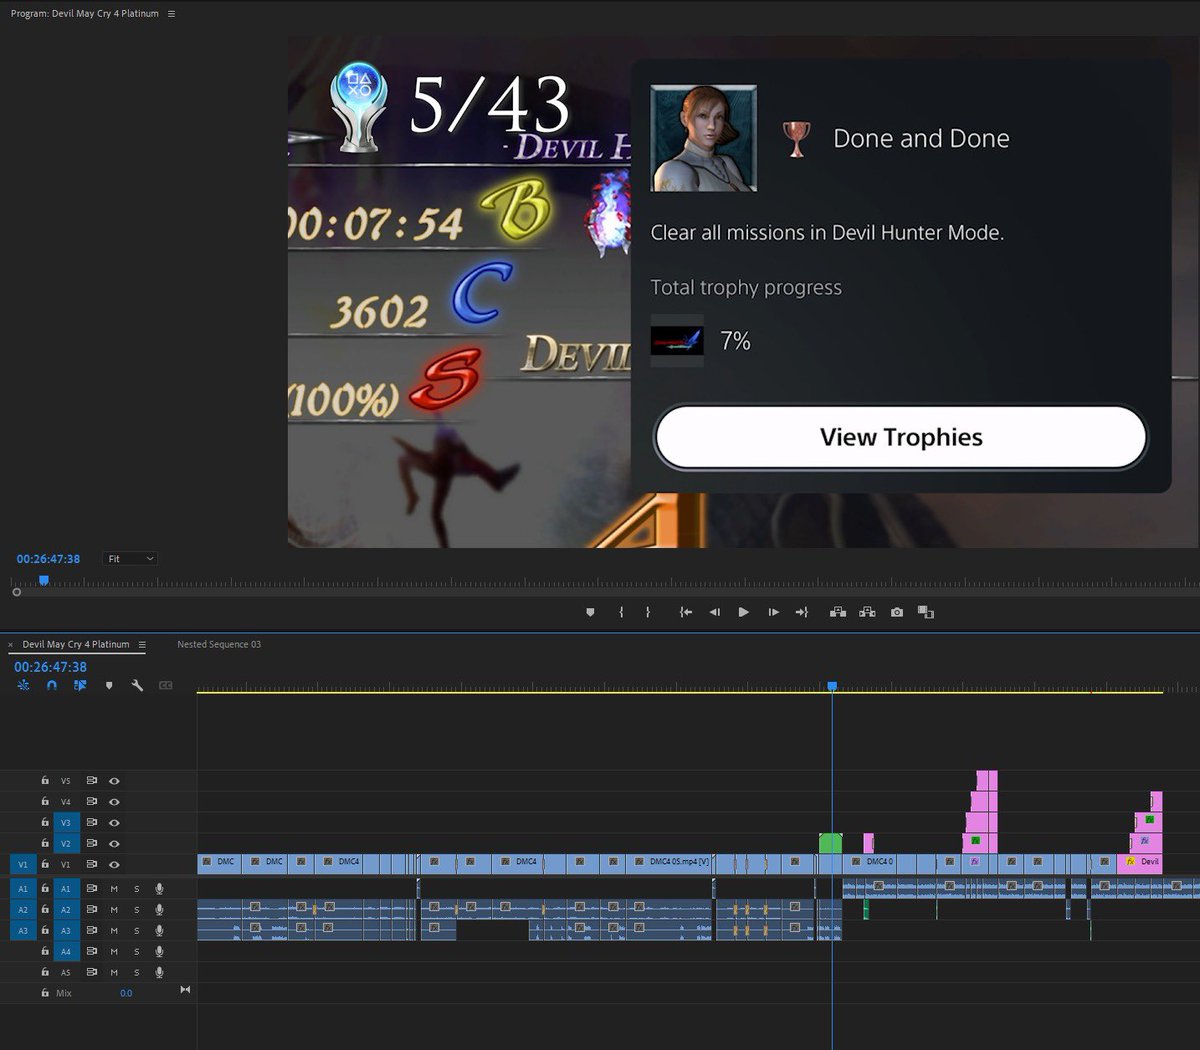Open the Comparison View button
The image size is (1200, 1050).
pos(926,612)
